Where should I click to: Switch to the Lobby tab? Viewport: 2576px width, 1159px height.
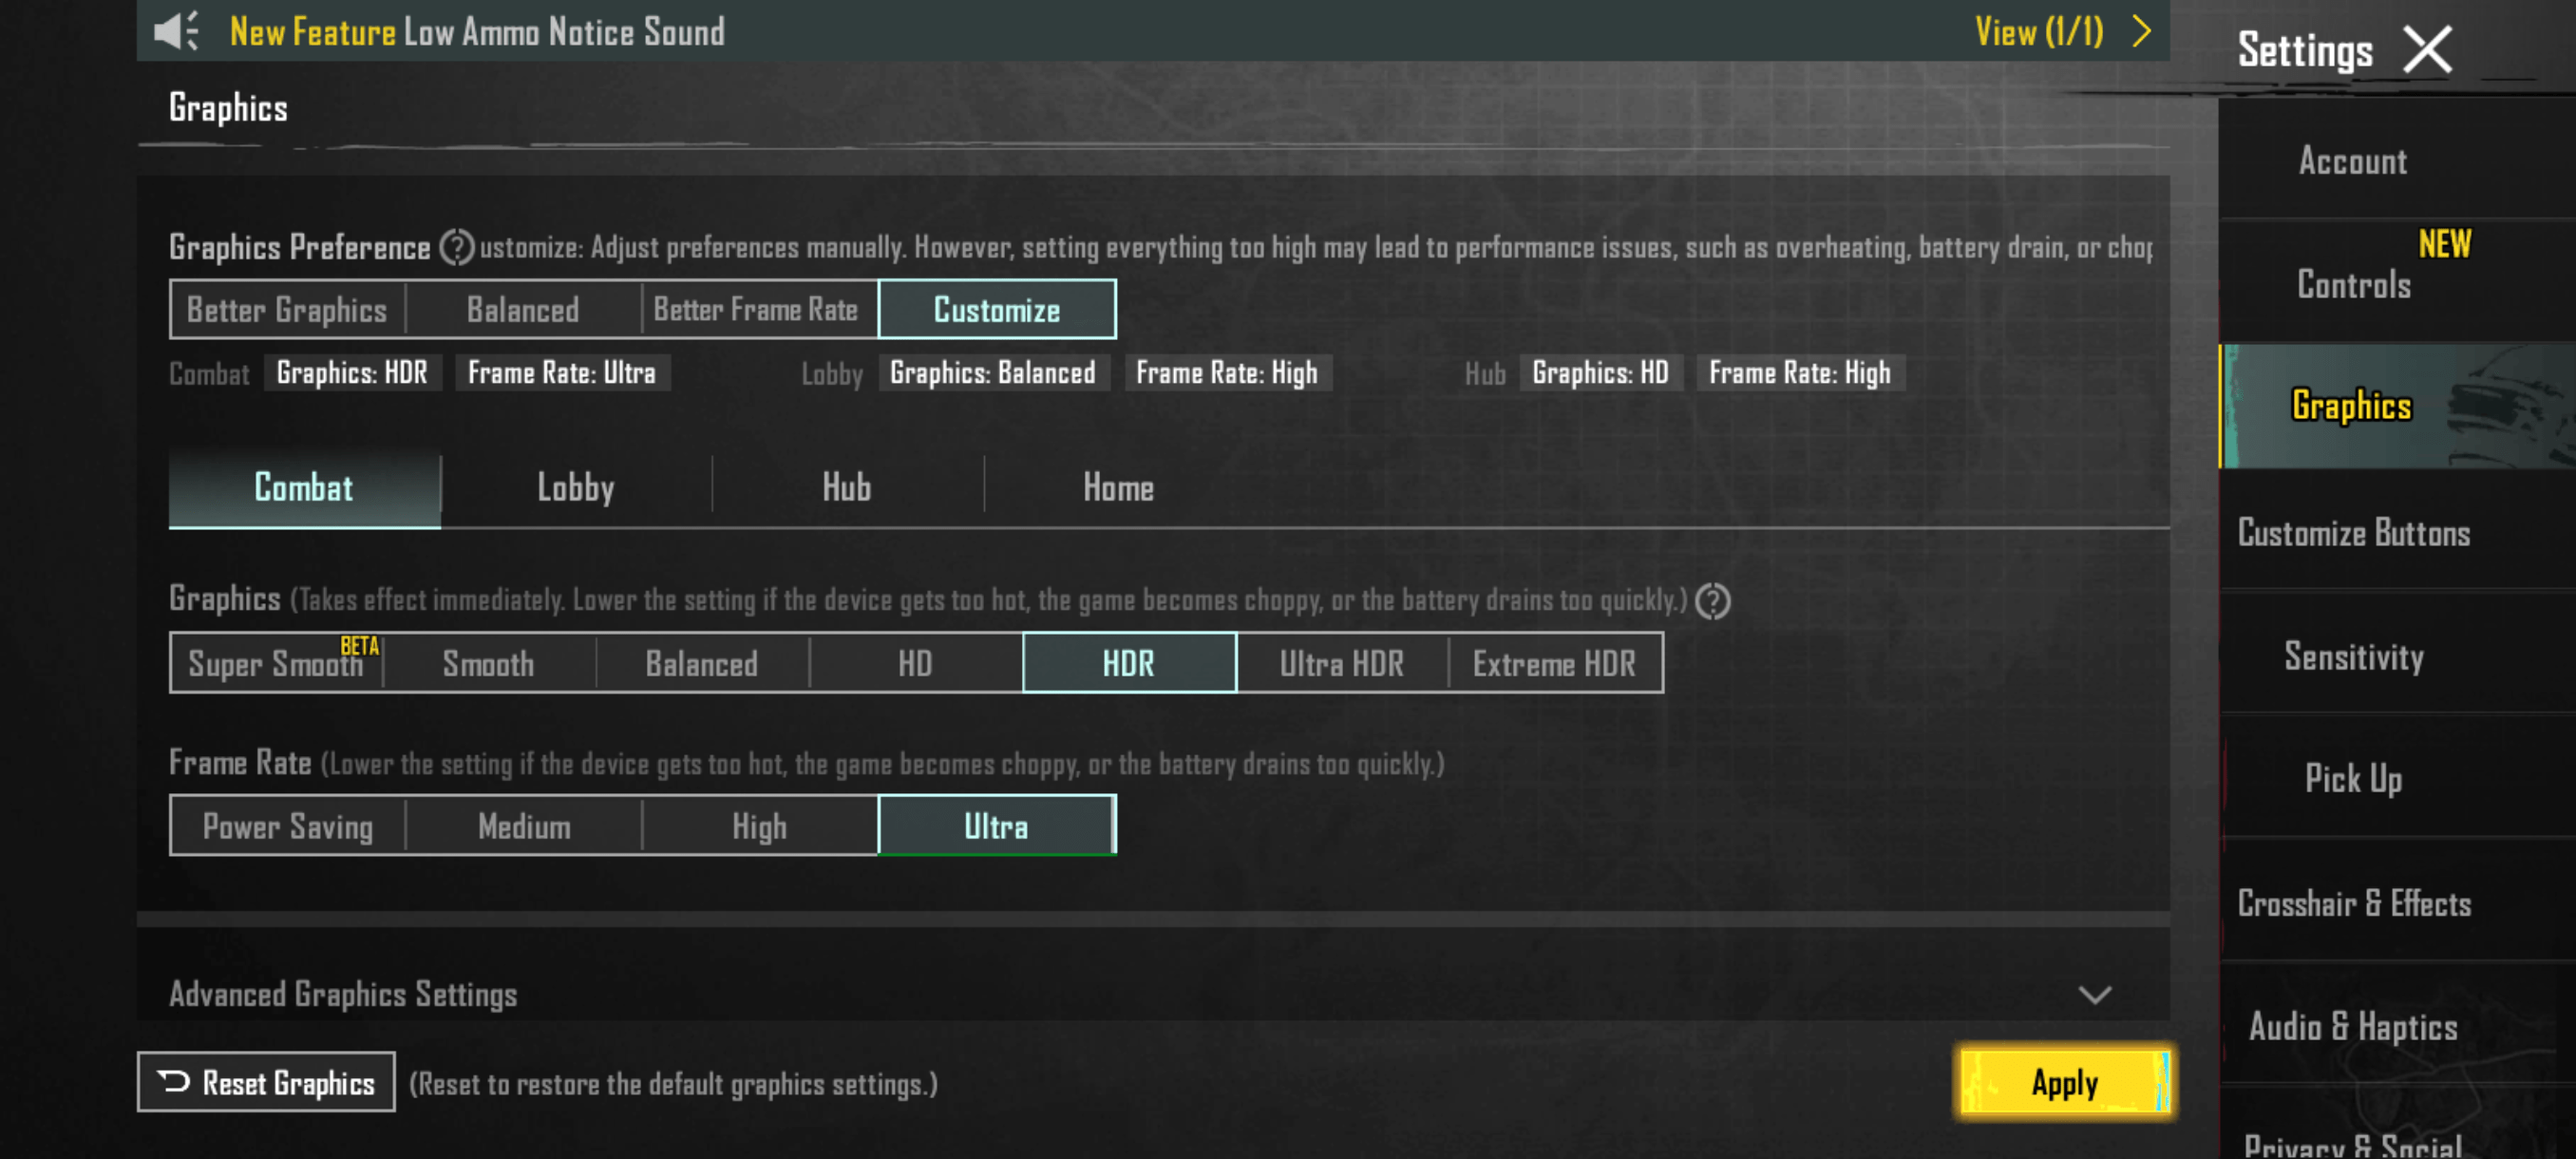coord(576,488)
